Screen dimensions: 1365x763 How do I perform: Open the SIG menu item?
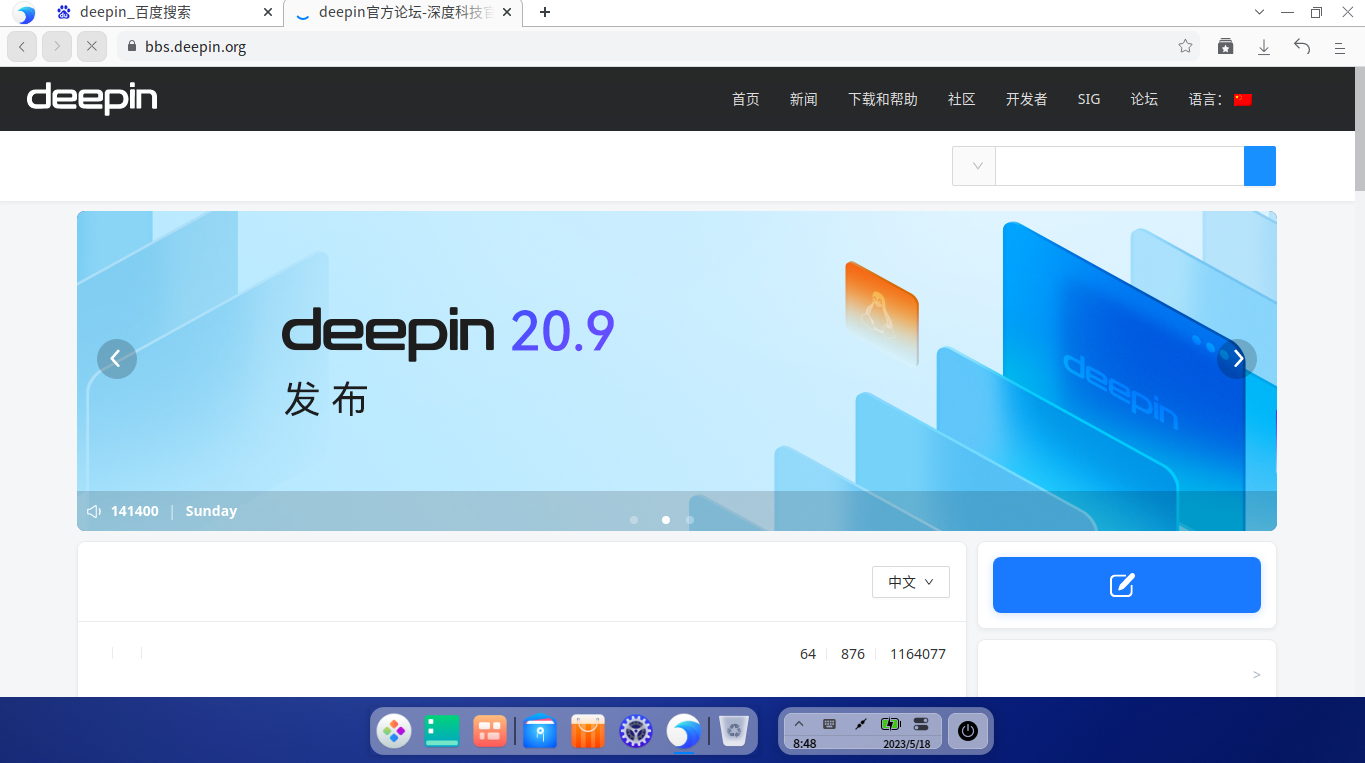point(1088,99)
